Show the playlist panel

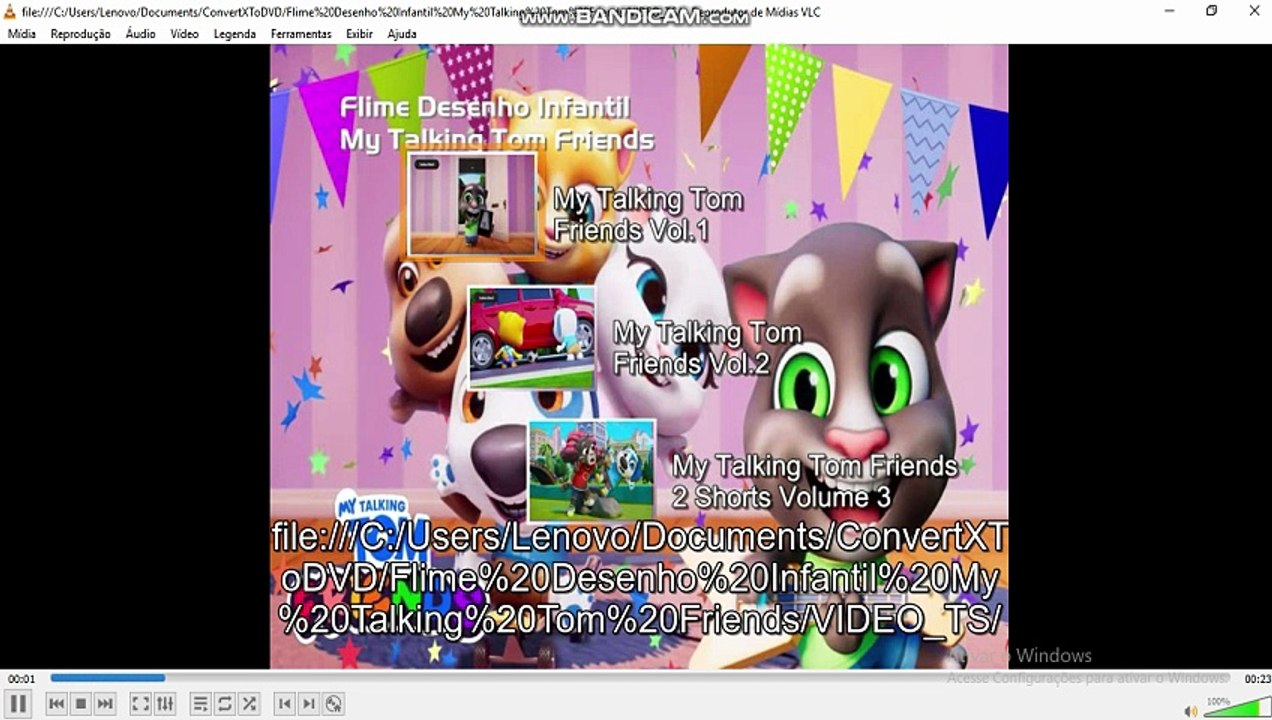coord(200,704)
